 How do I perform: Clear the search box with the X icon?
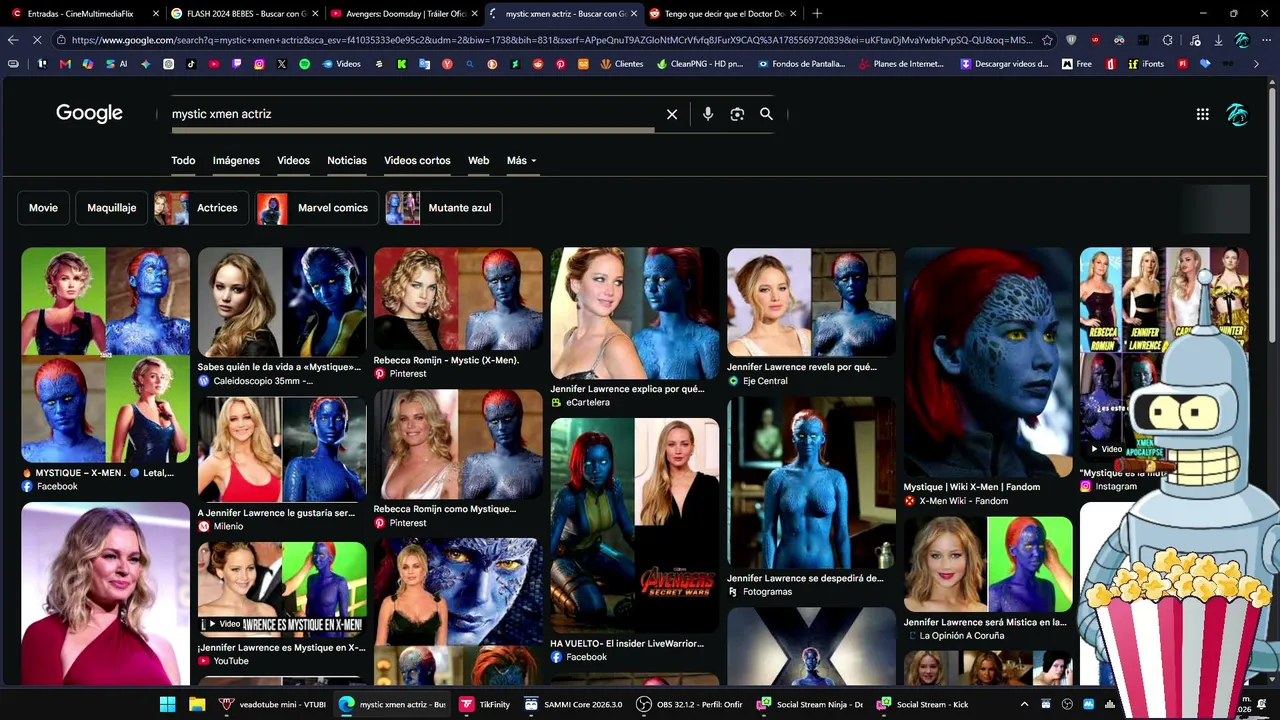coord(672,114)
